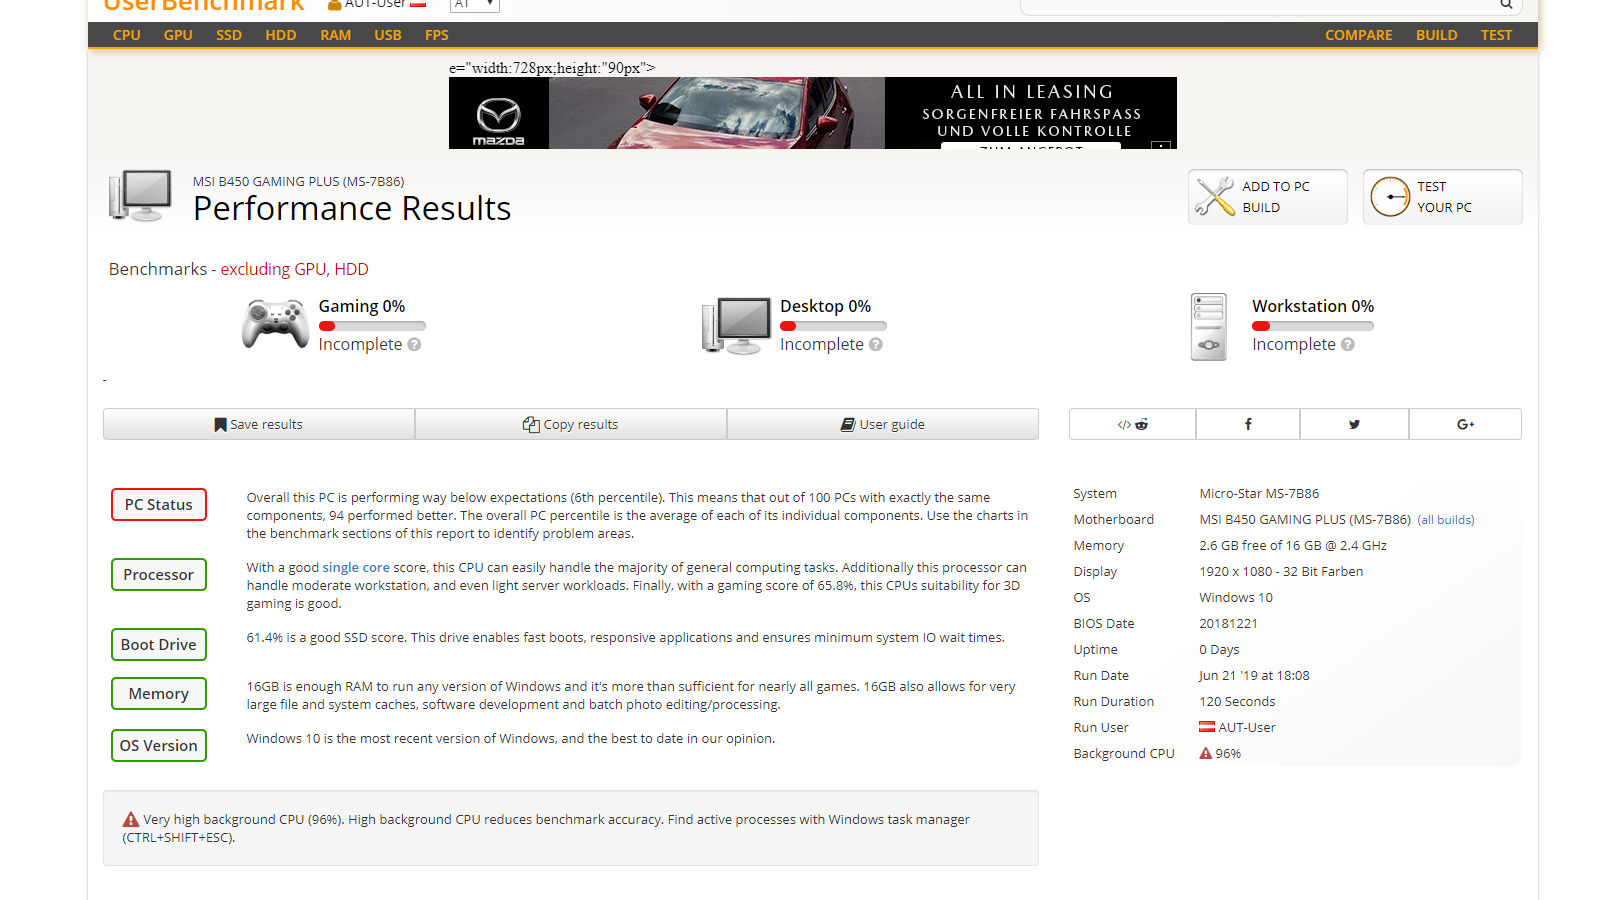Screen dimensions: 1598x900
Task: Go to the BUILD page
Action: click(x=1437, y=35)
